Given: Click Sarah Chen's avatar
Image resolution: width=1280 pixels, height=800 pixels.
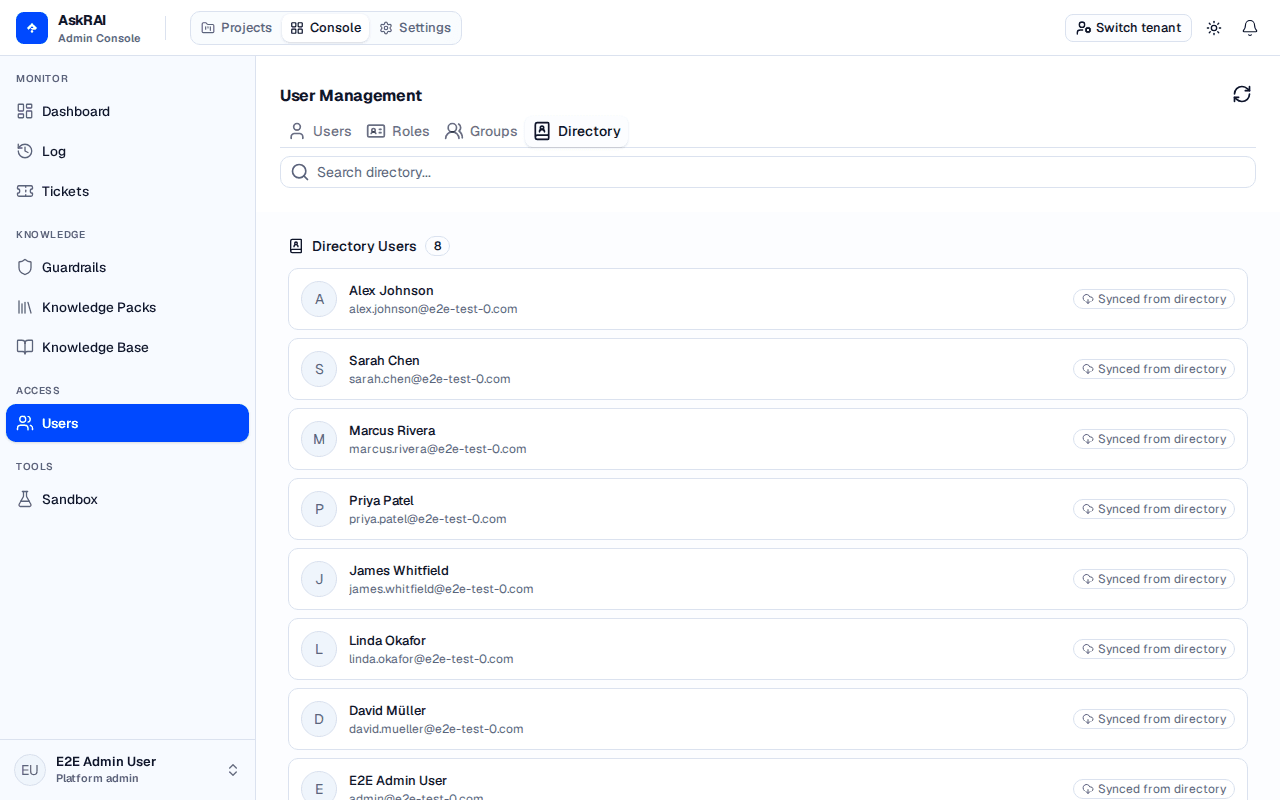Looking at the screenshot, I should [319, 369].
